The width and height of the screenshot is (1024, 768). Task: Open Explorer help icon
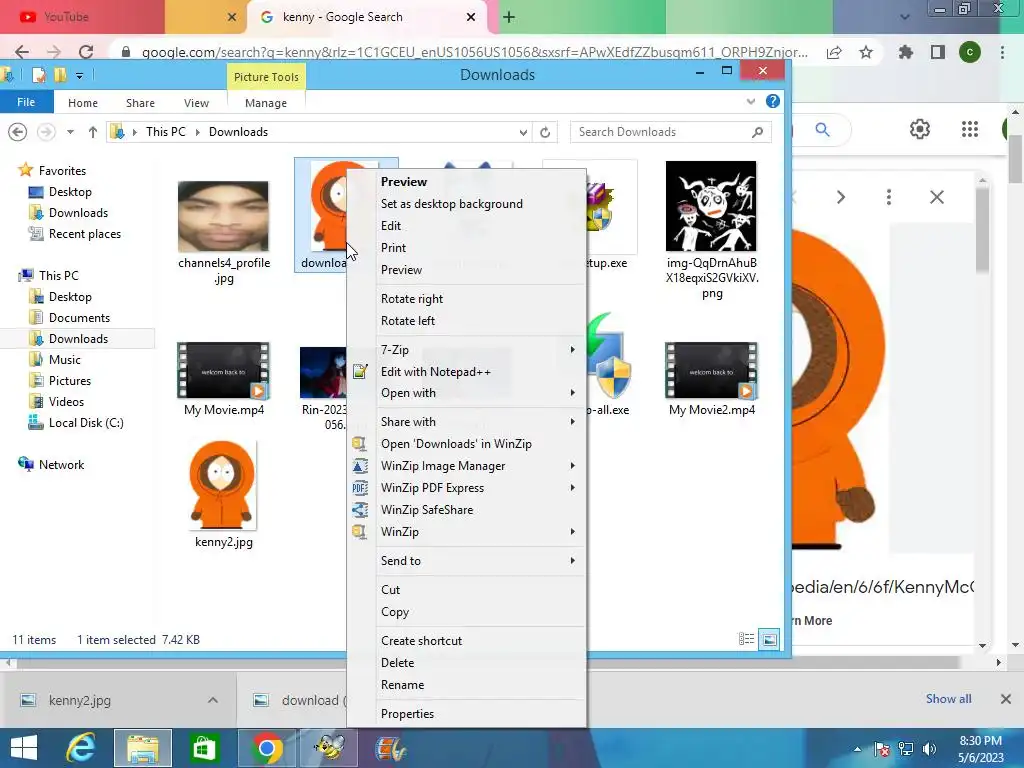point(773,101)
